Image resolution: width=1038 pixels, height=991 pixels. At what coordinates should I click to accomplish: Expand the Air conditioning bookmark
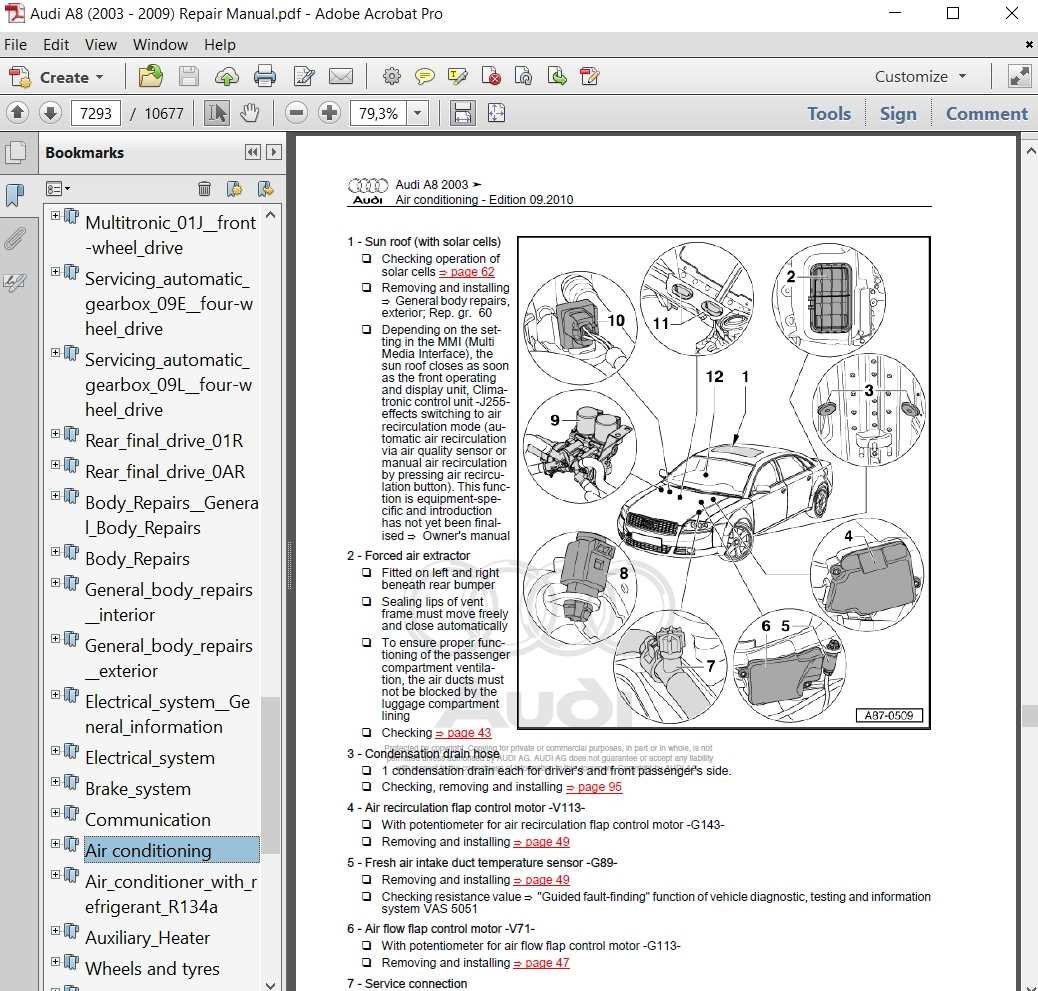click(x=56, y=843)
